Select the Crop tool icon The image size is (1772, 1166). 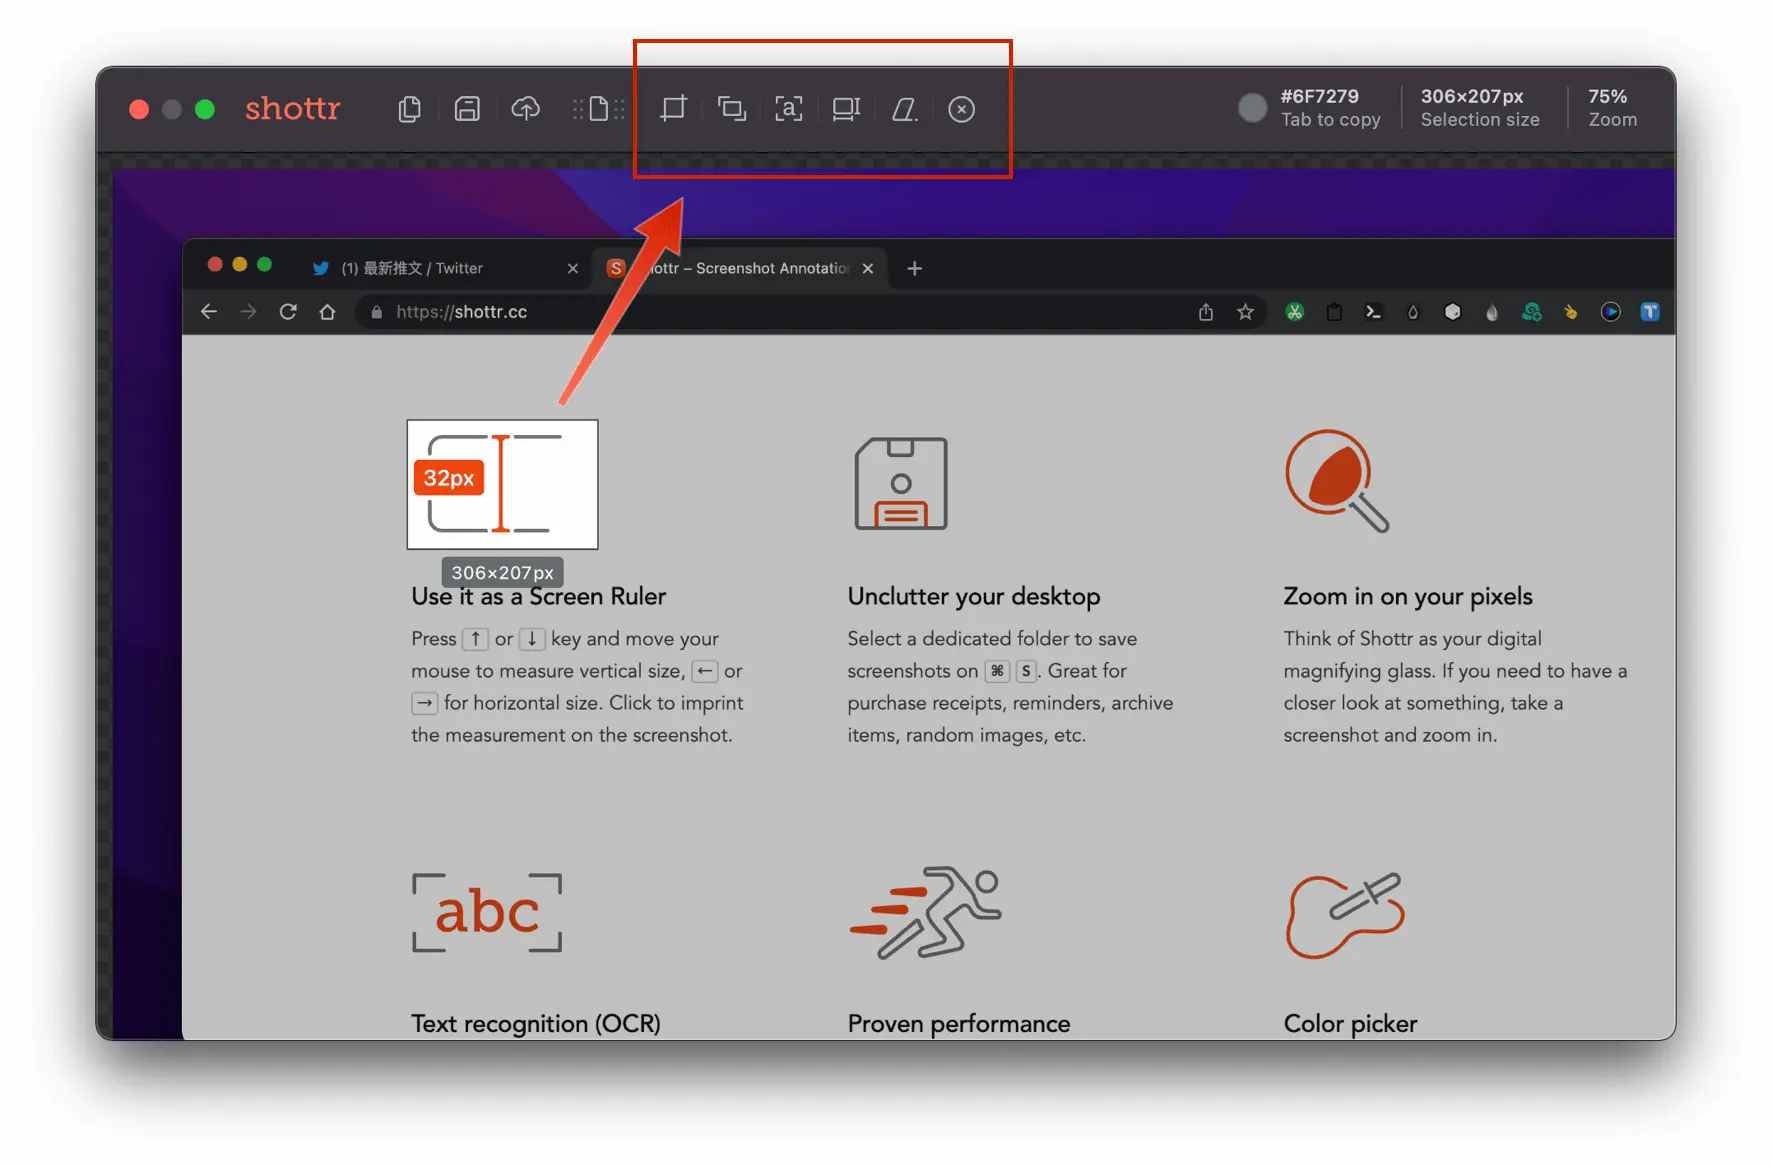coord(673,108)
